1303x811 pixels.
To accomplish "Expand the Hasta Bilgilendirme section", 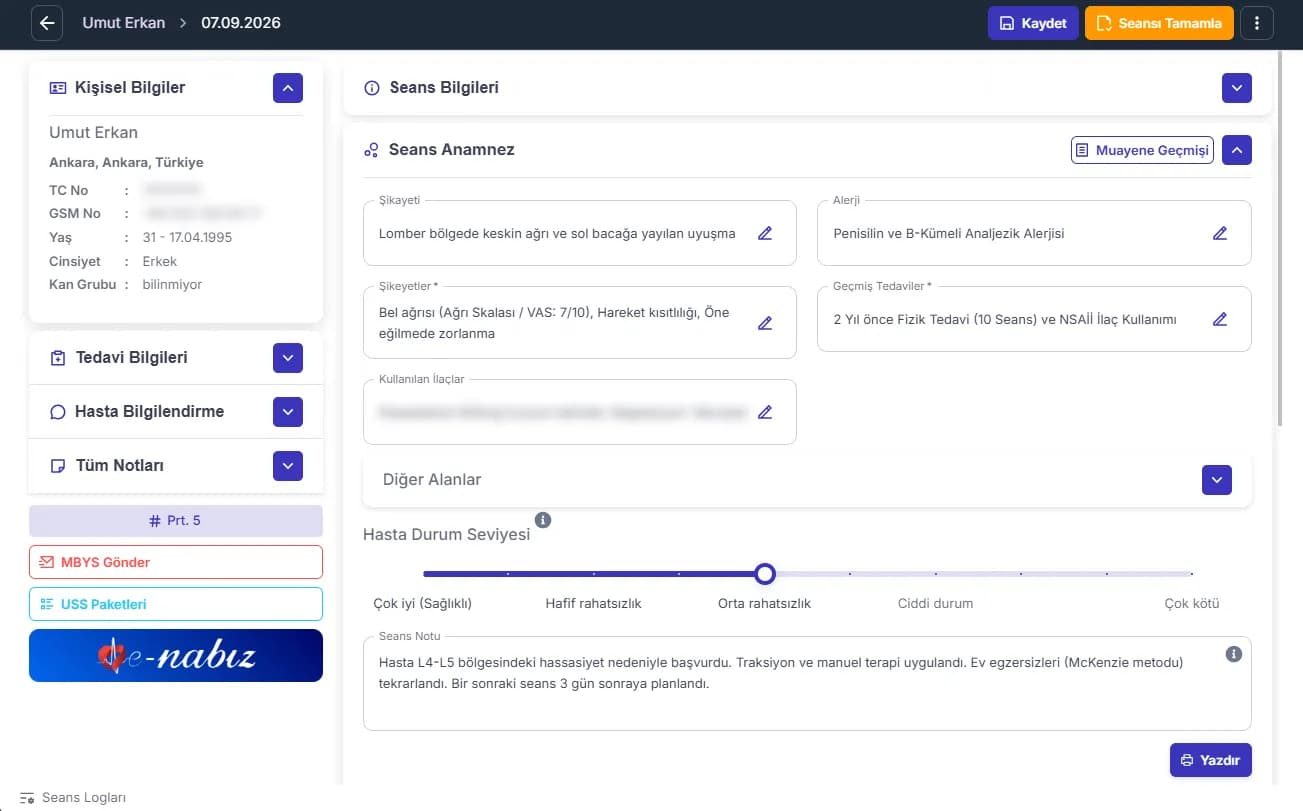I will (288, 412).
